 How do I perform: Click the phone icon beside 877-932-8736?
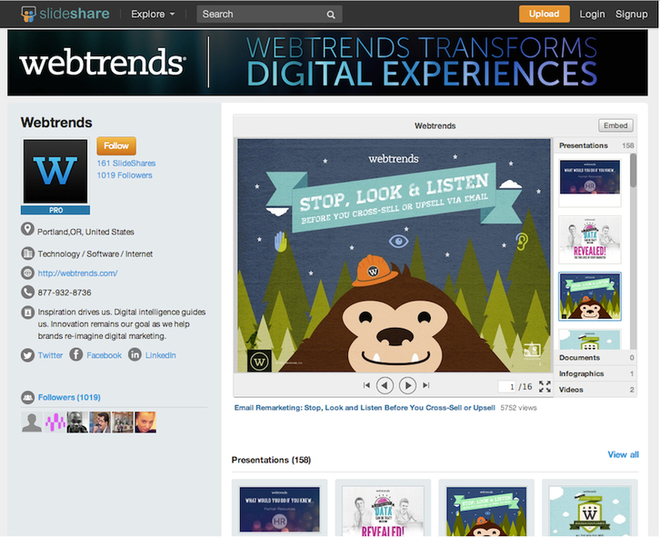click(x=27, y=292)
